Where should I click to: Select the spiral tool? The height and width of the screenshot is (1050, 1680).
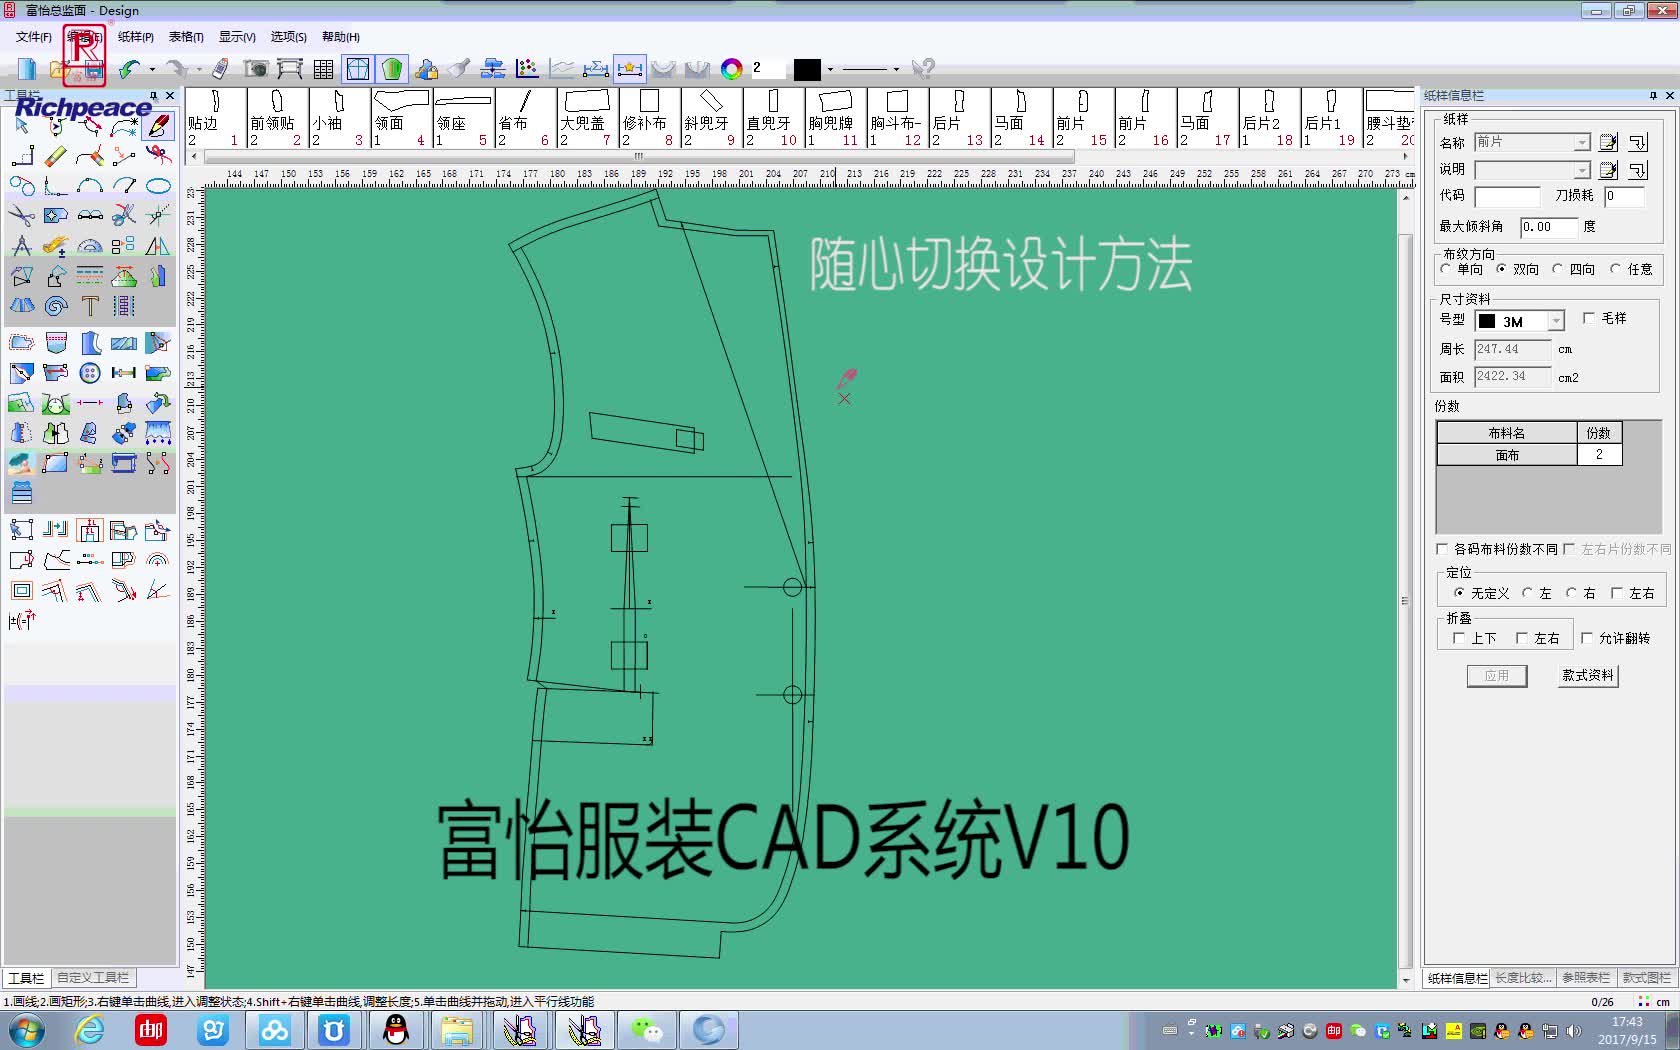pos(56,306)
